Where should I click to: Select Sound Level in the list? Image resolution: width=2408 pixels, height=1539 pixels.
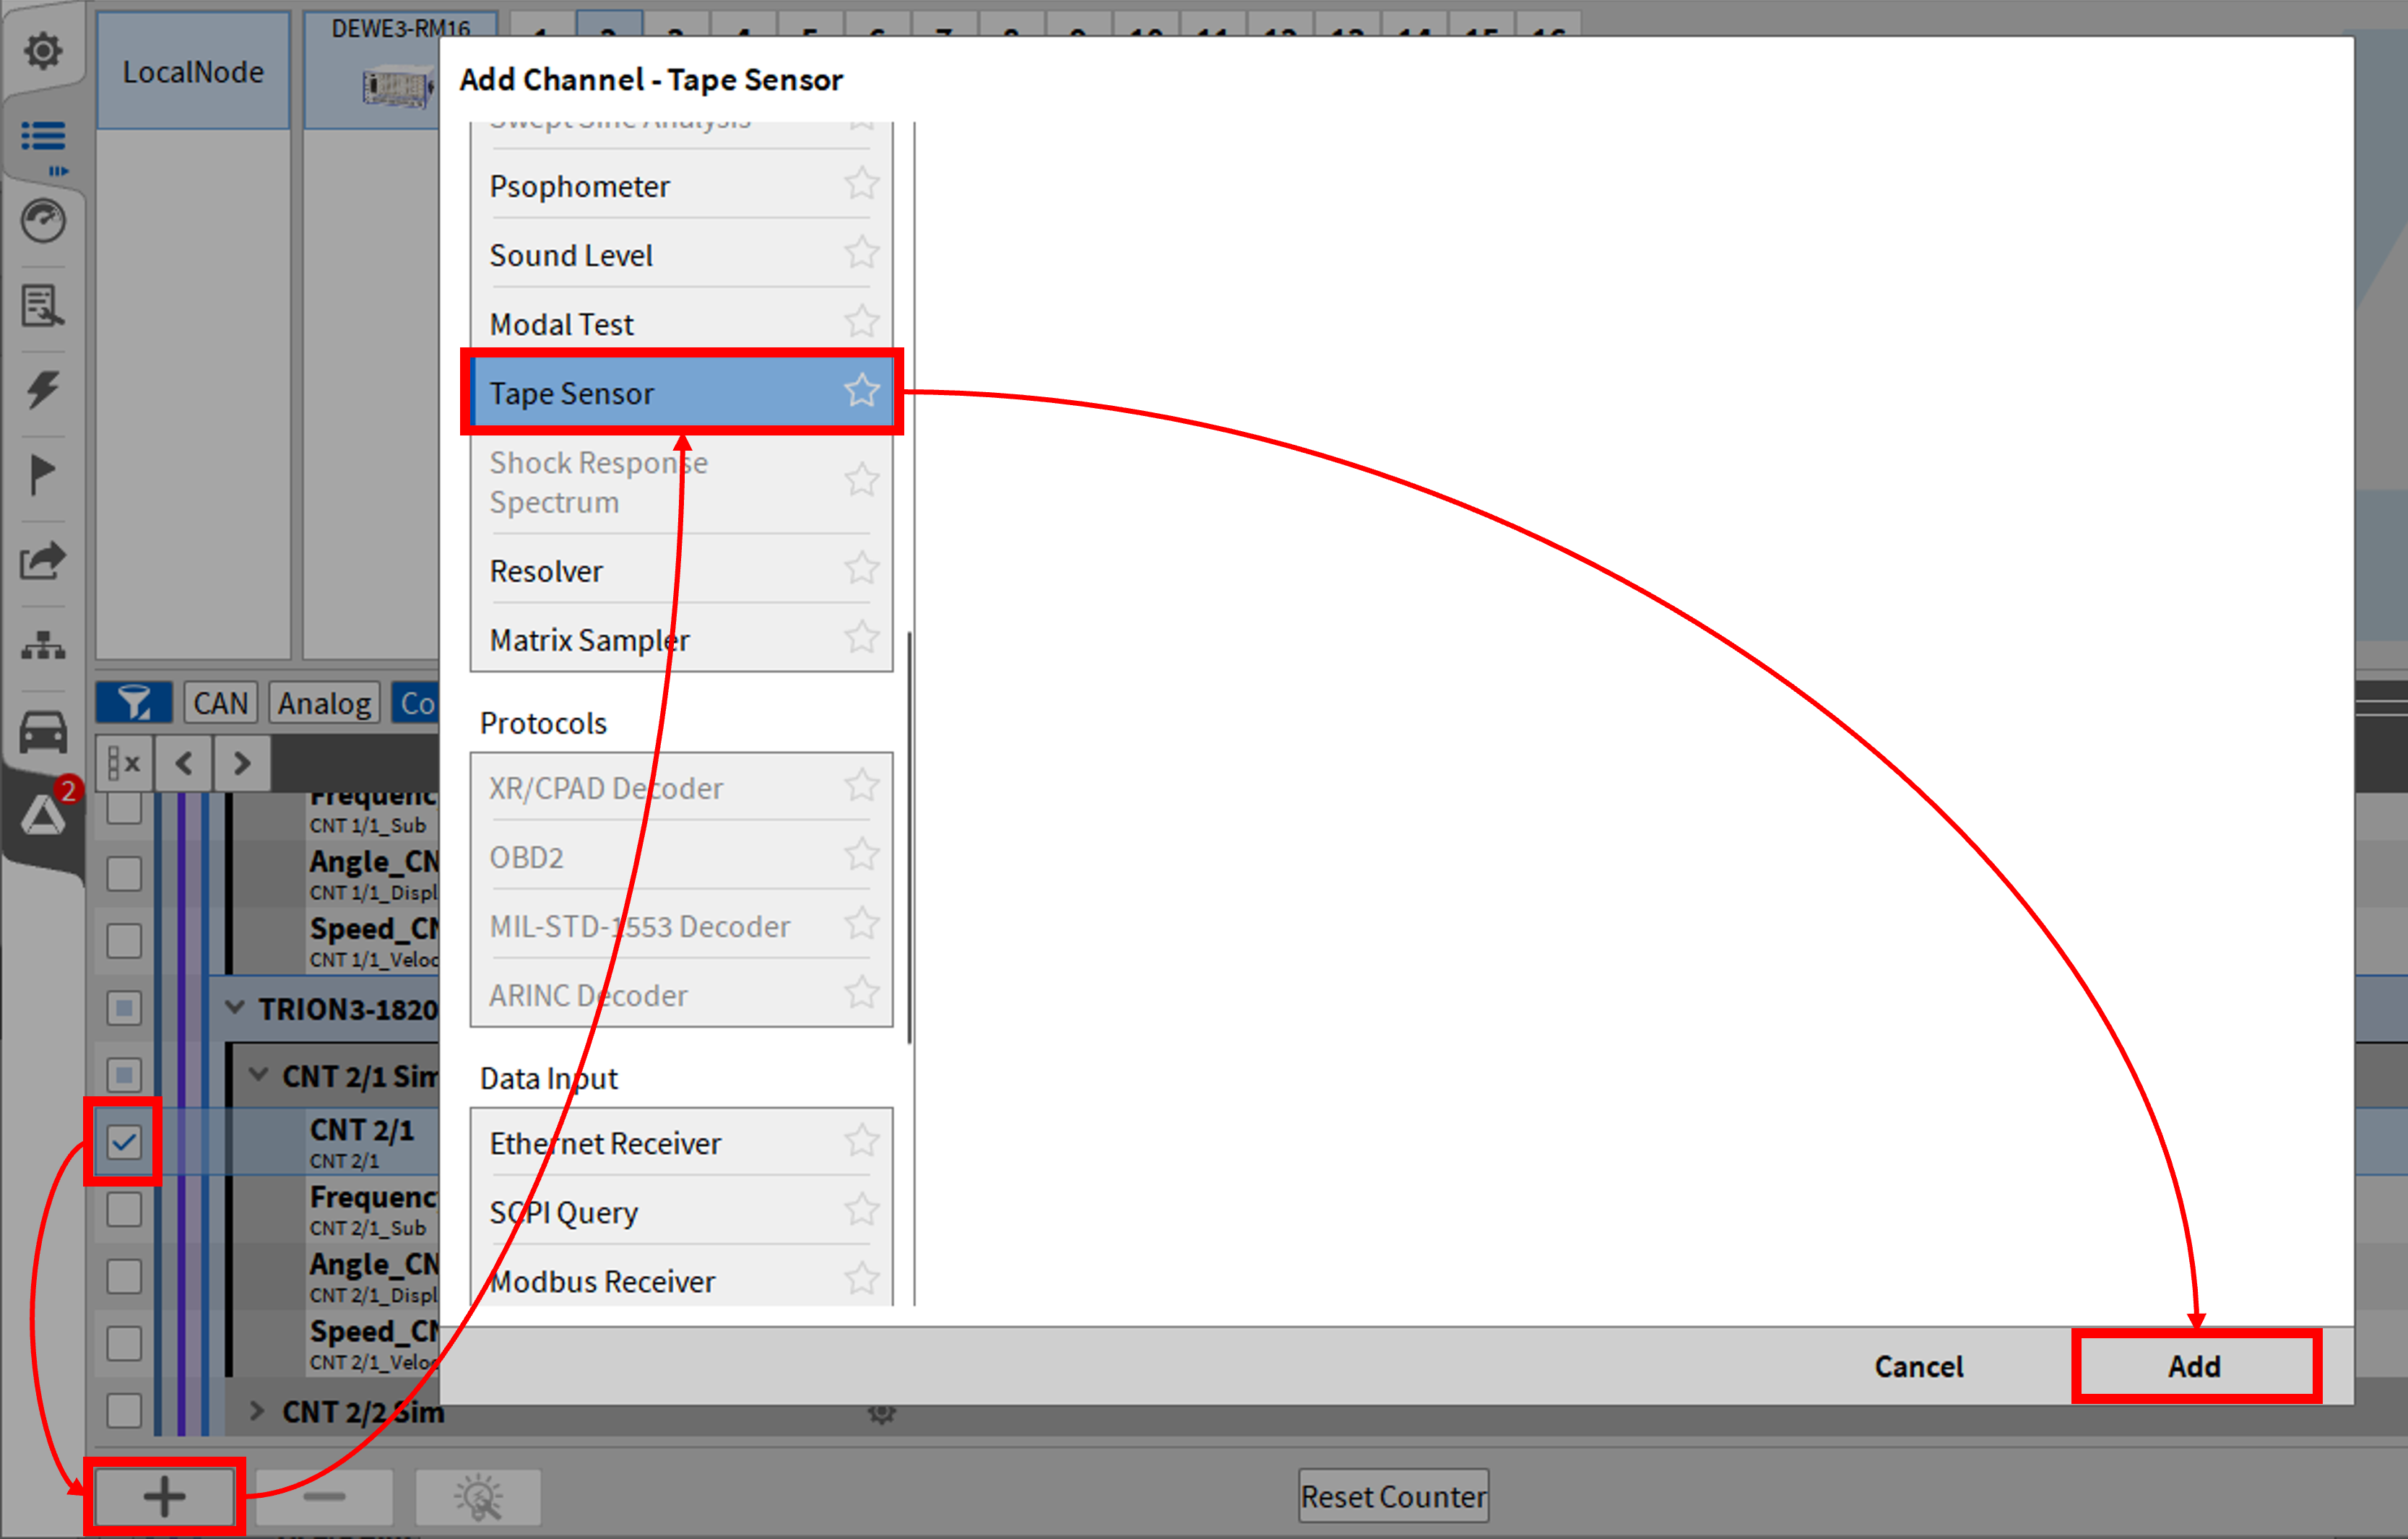[x=681, y=254]
